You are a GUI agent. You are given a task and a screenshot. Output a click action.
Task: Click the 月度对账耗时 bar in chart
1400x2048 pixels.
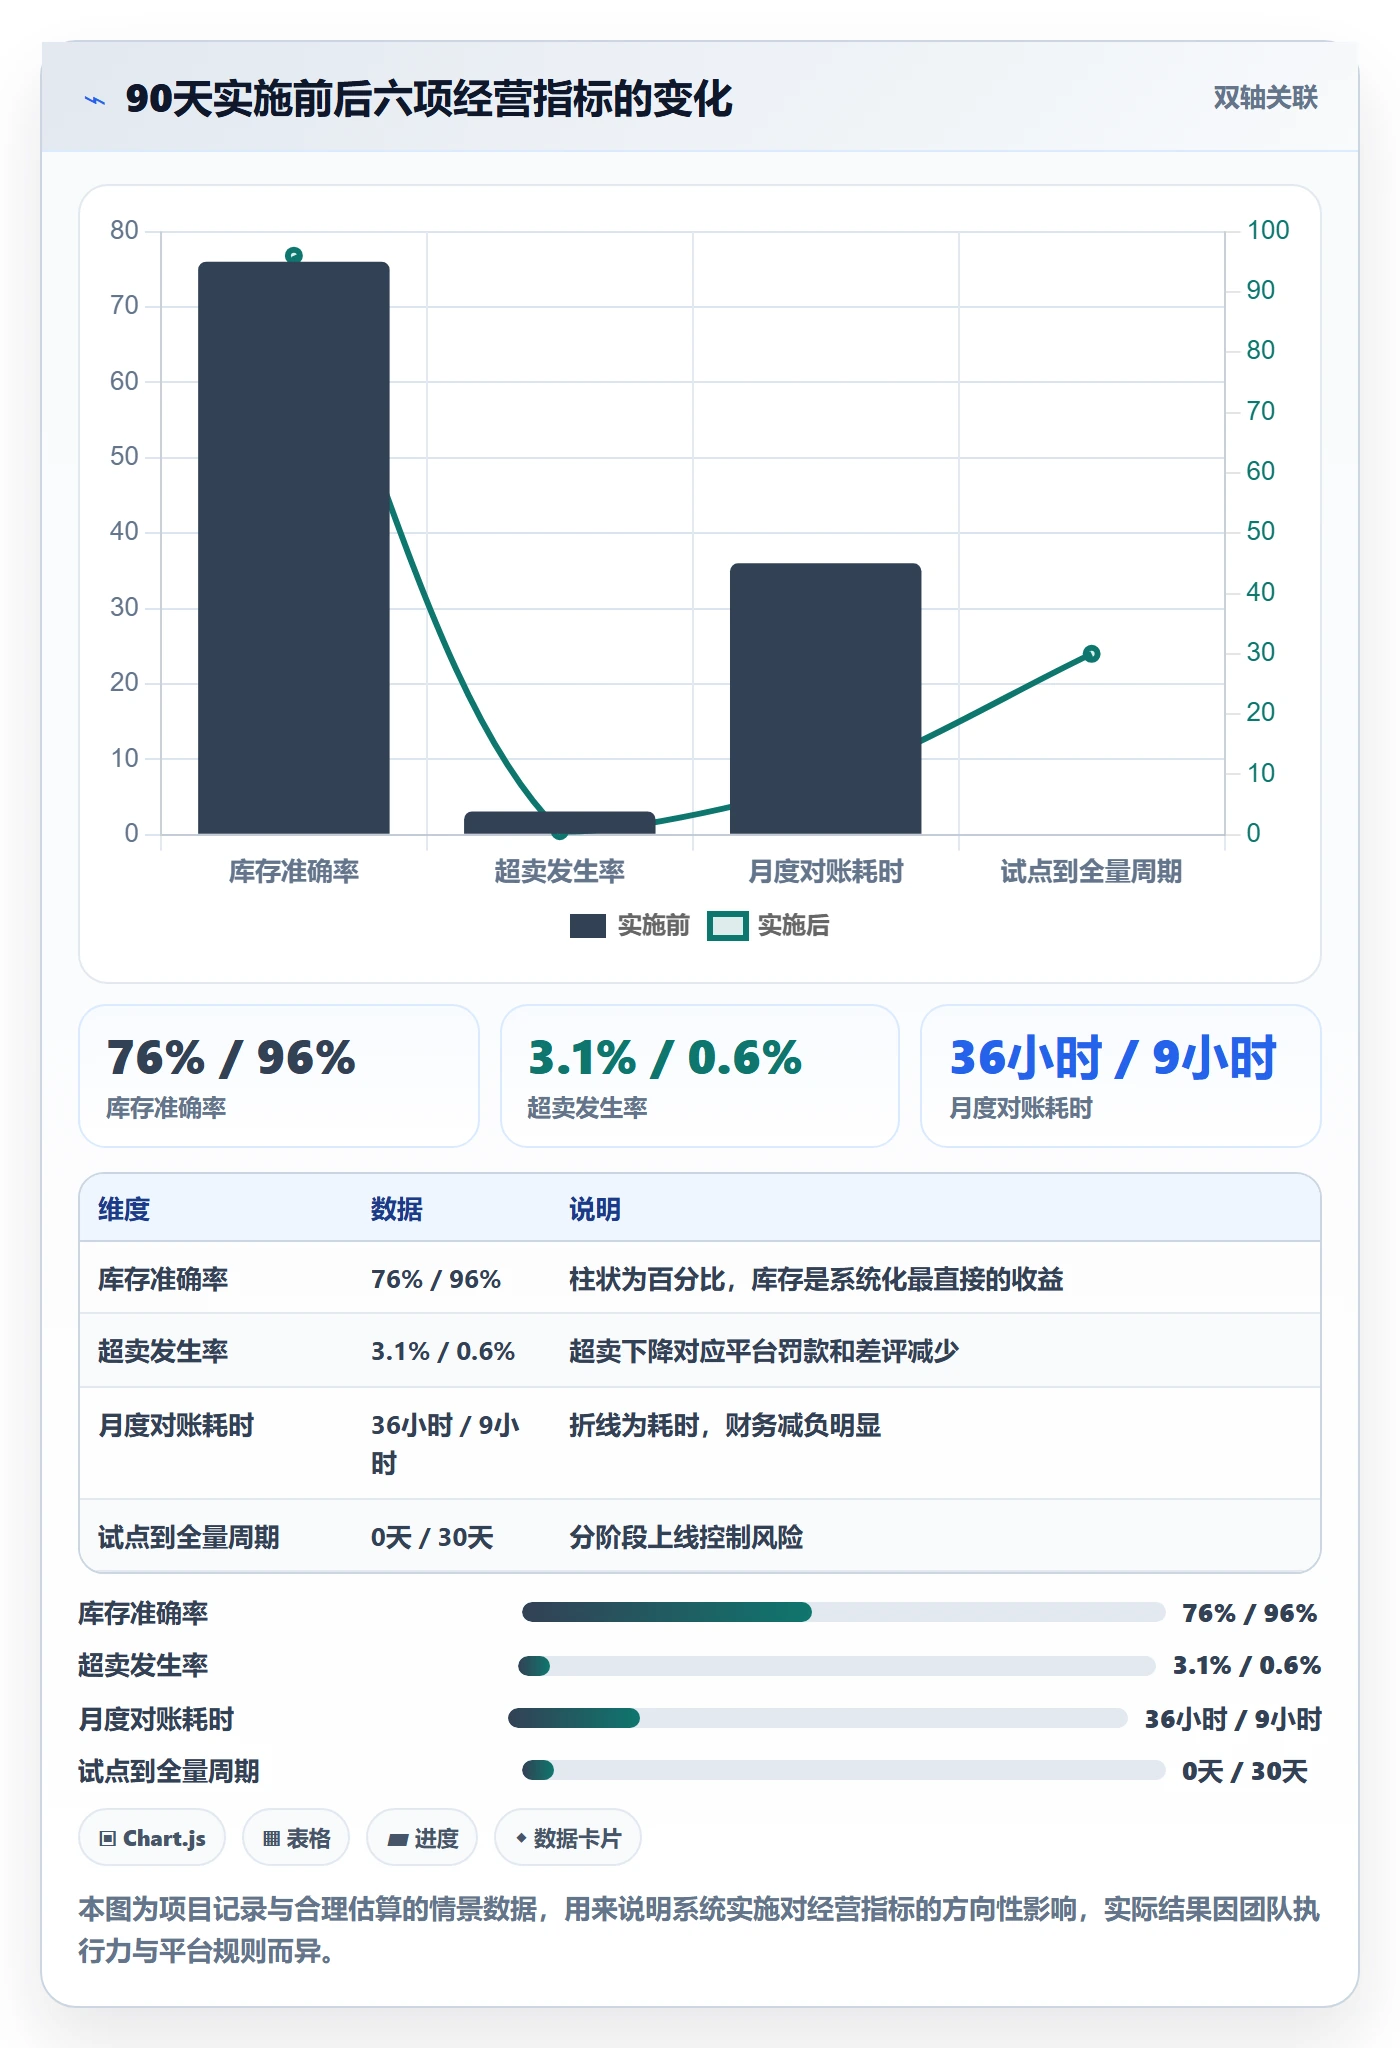(x=826, y=698)
